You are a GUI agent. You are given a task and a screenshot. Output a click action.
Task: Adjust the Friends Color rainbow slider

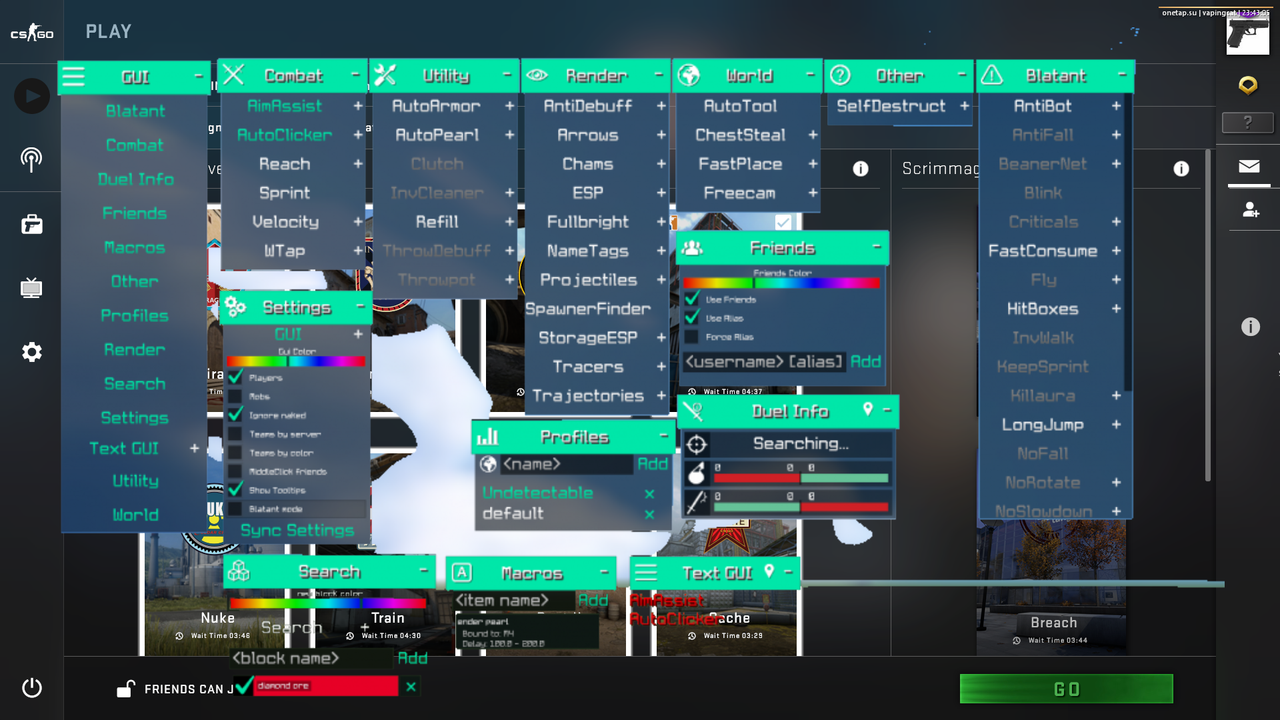coord(782,283)
